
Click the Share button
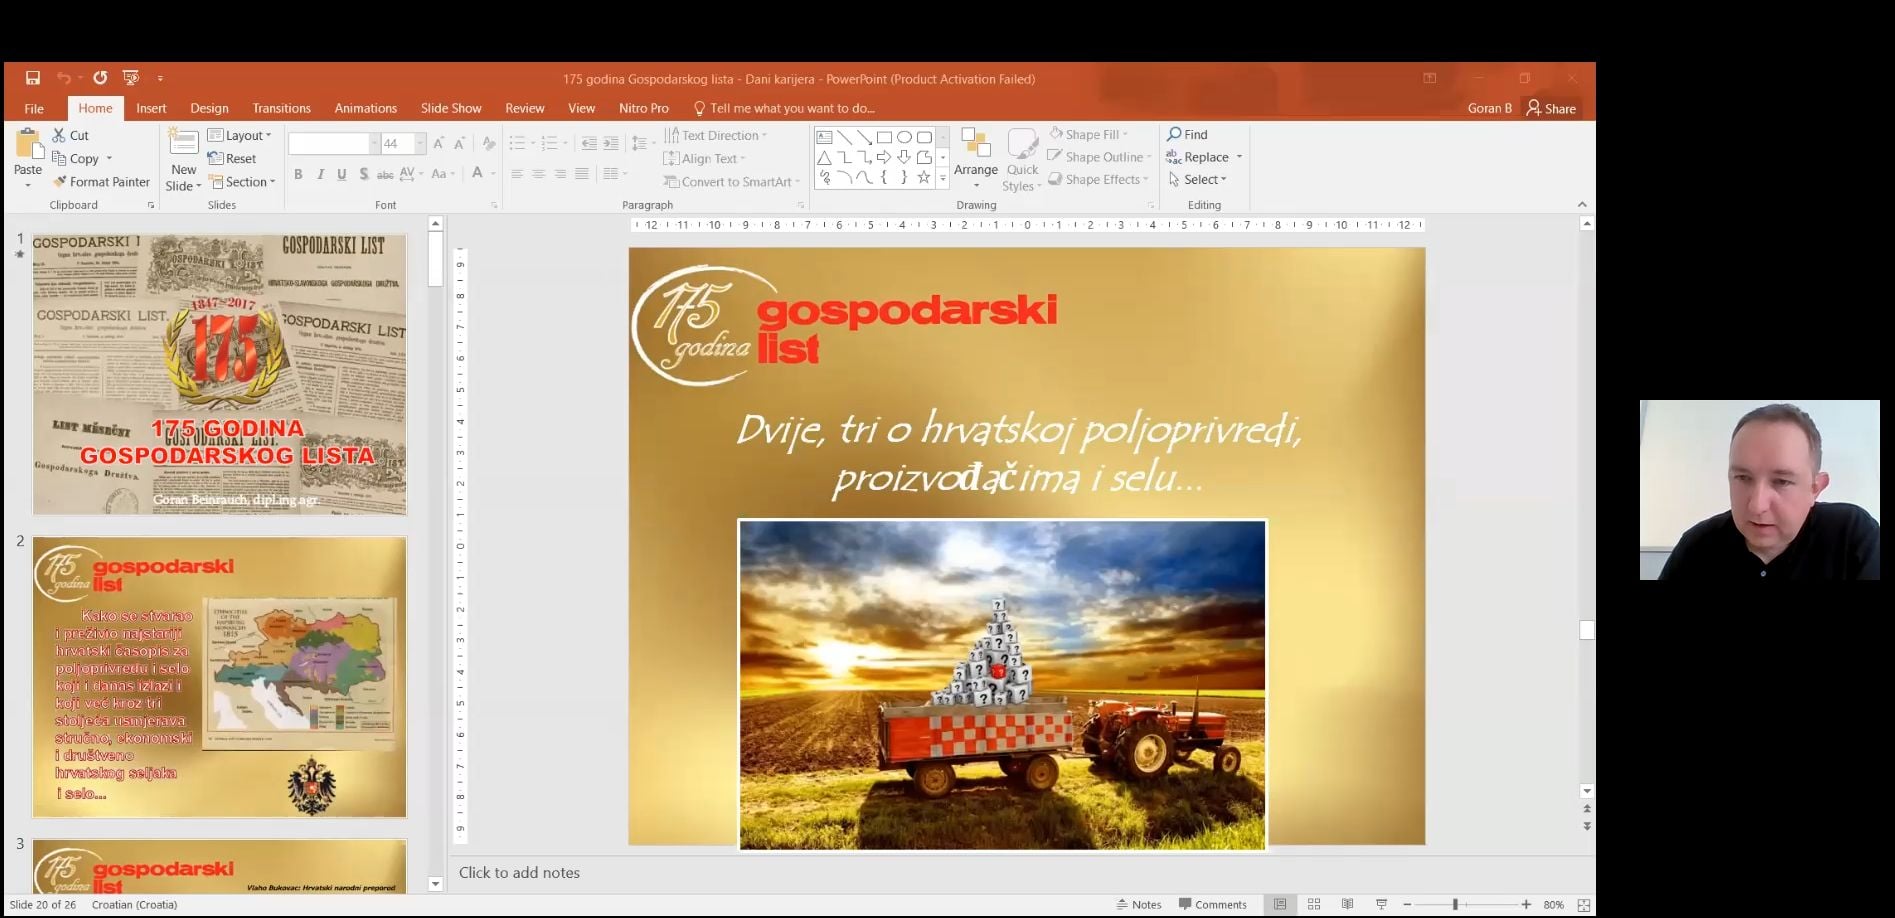(x=1551, y=108)
